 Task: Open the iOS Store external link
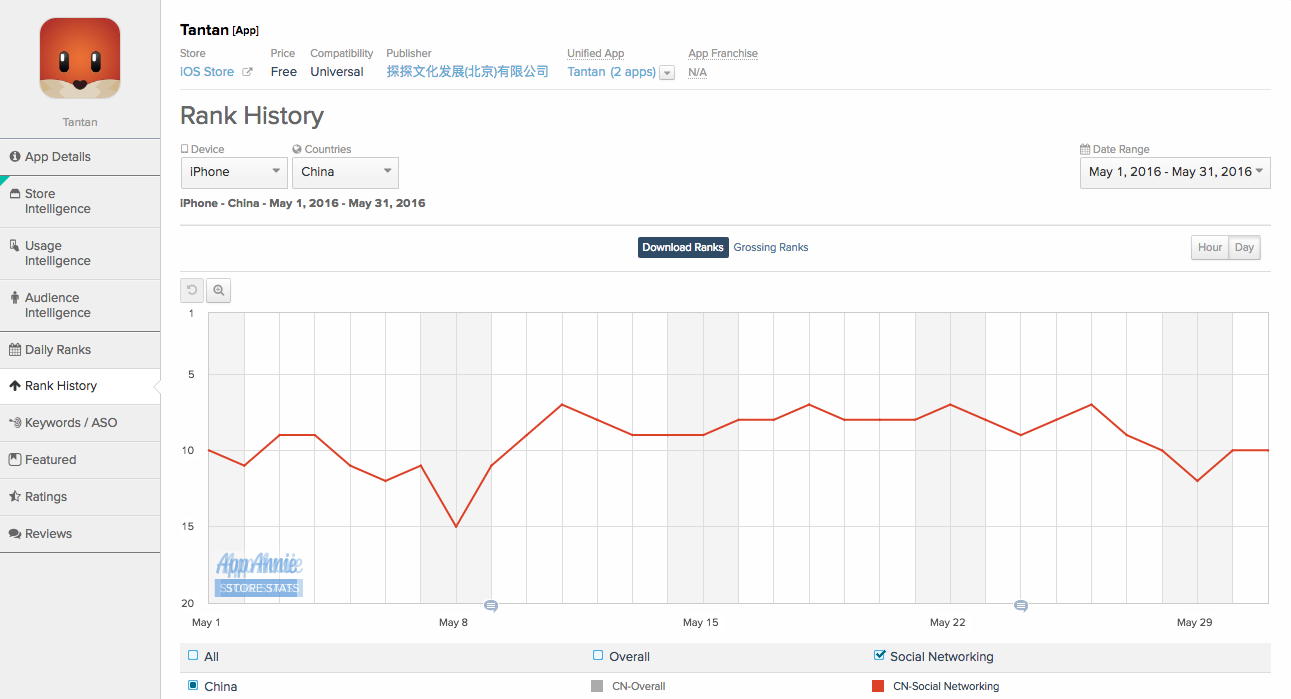click(207, 72)
